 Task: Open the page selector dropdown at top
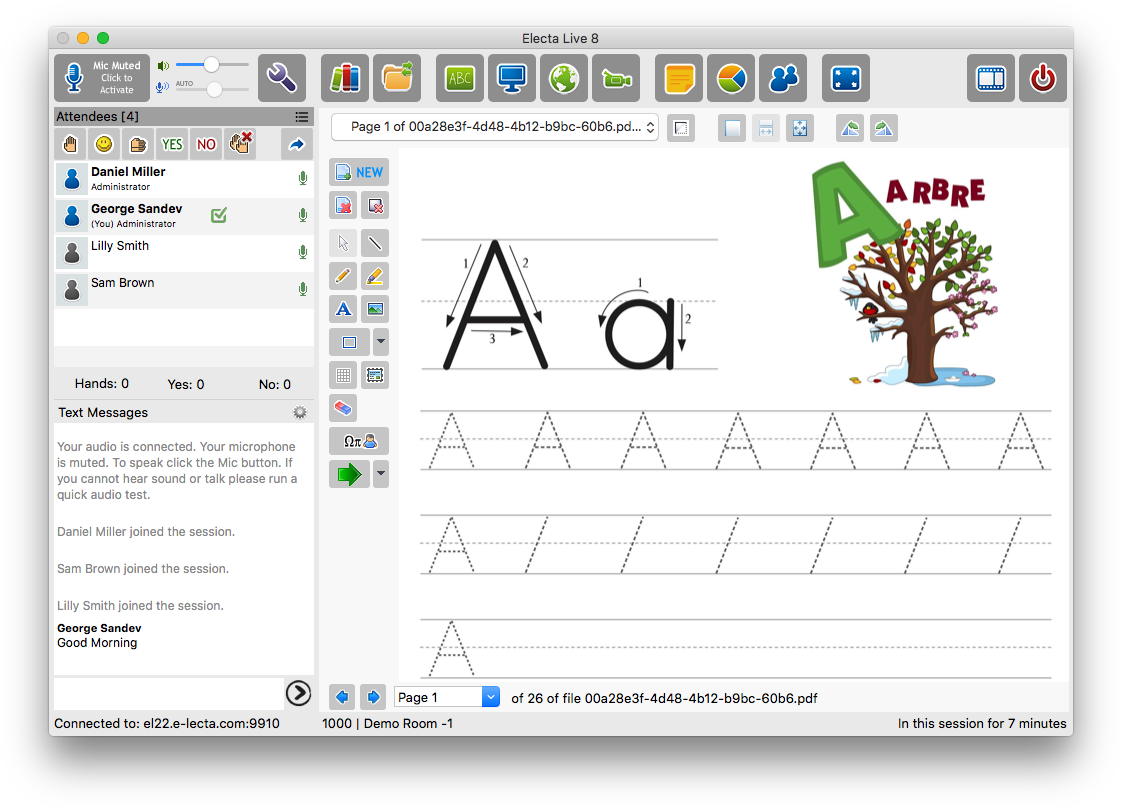tap(495, 128)
